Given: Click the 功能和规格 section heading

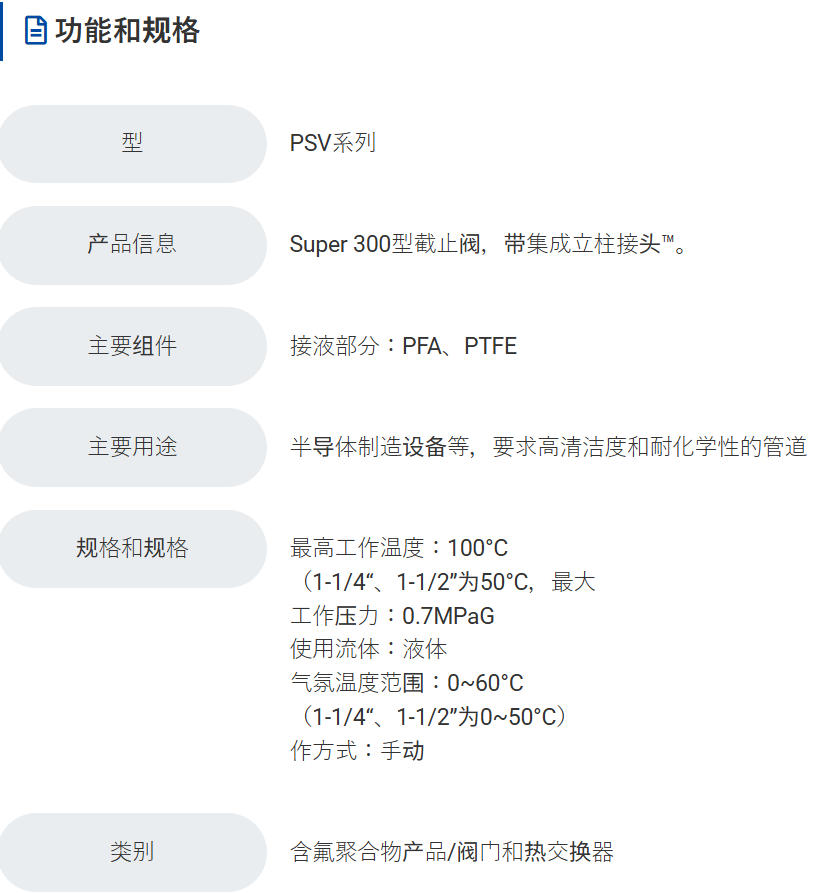Looking at the screenshot, I should [x=127, y=31].
